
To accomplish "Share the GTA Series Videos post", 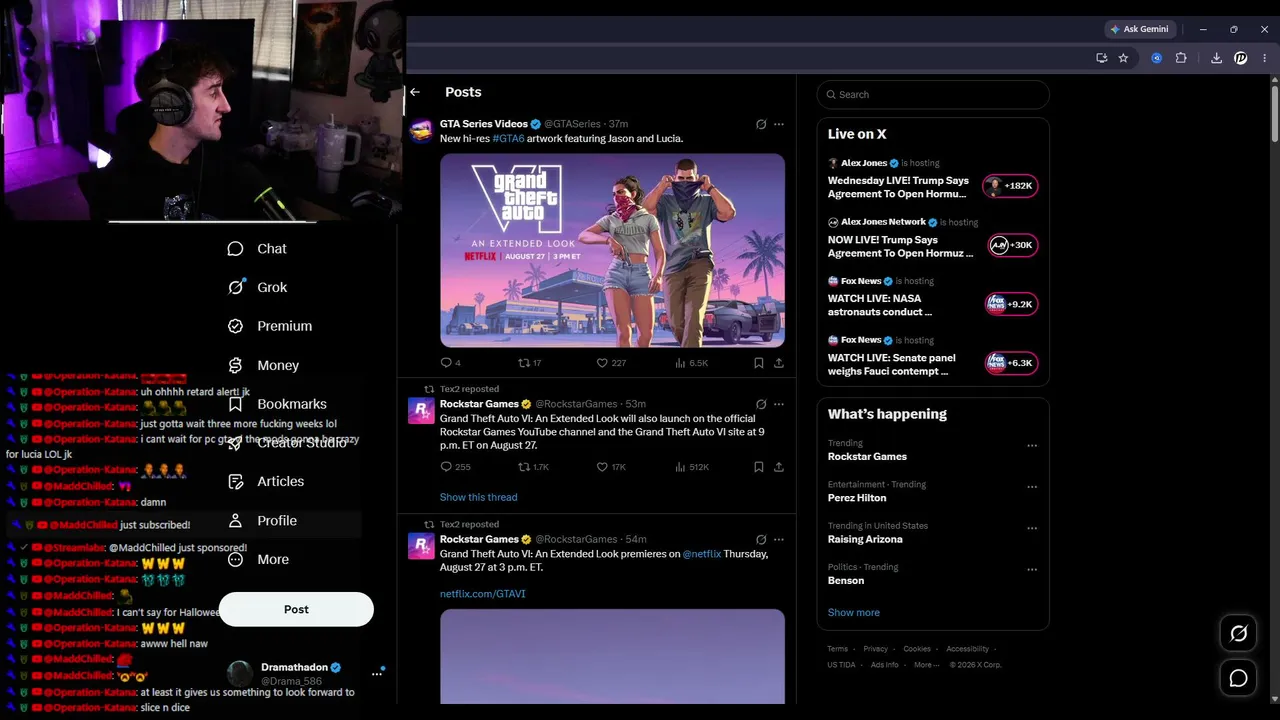I will click(779, 363).
